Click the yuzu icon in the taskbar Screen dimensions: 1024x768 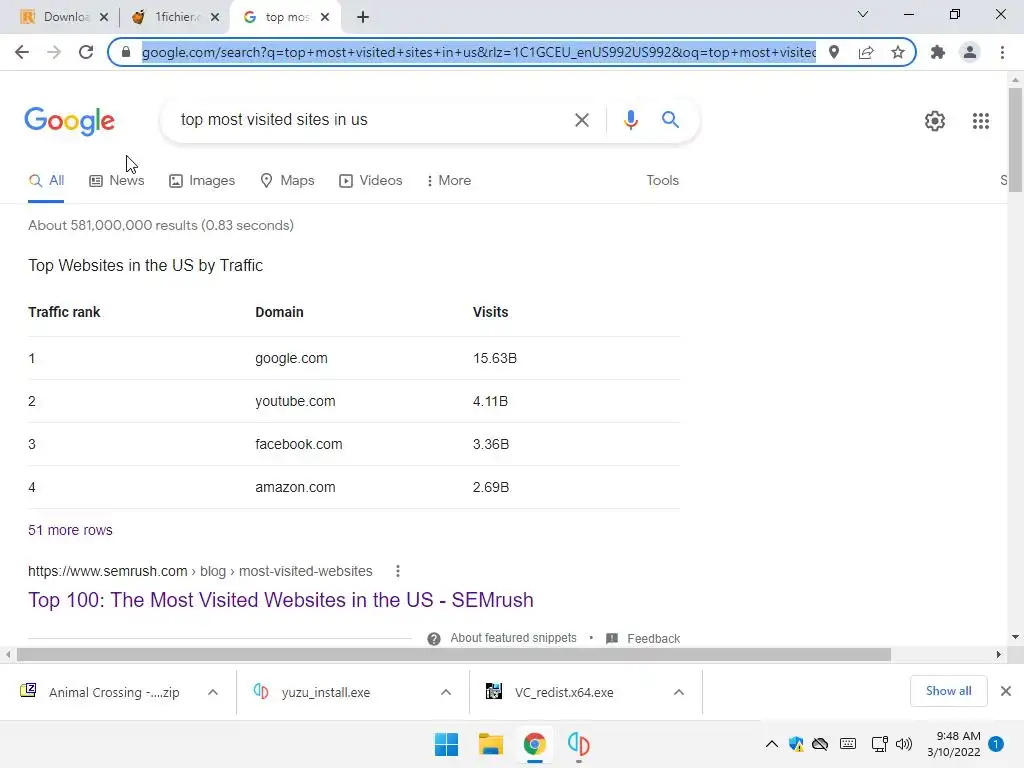point(579,744)
